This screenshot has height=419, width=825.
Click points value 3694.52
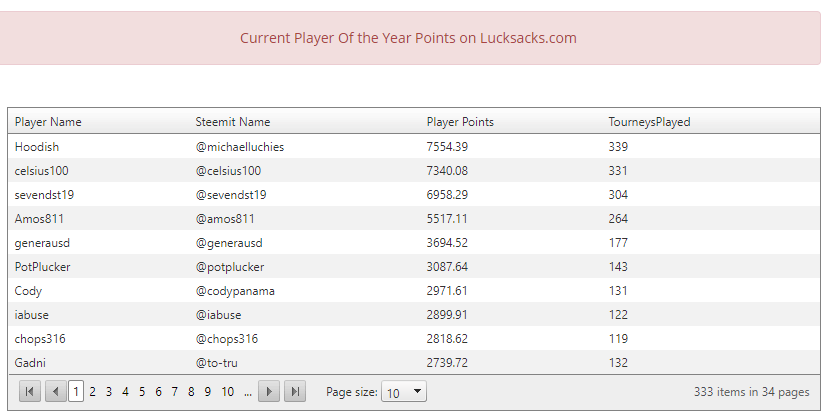point(447,243)
